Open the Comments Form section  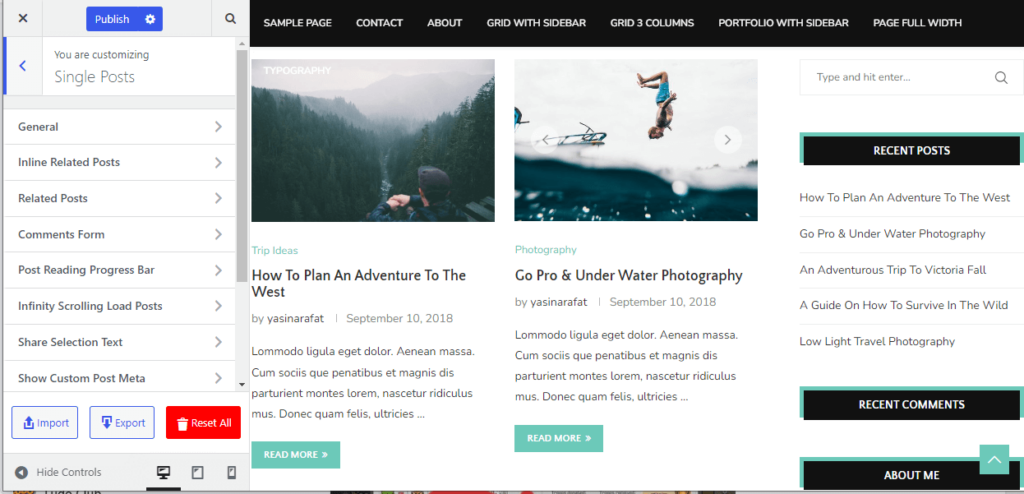click(120, 235)
